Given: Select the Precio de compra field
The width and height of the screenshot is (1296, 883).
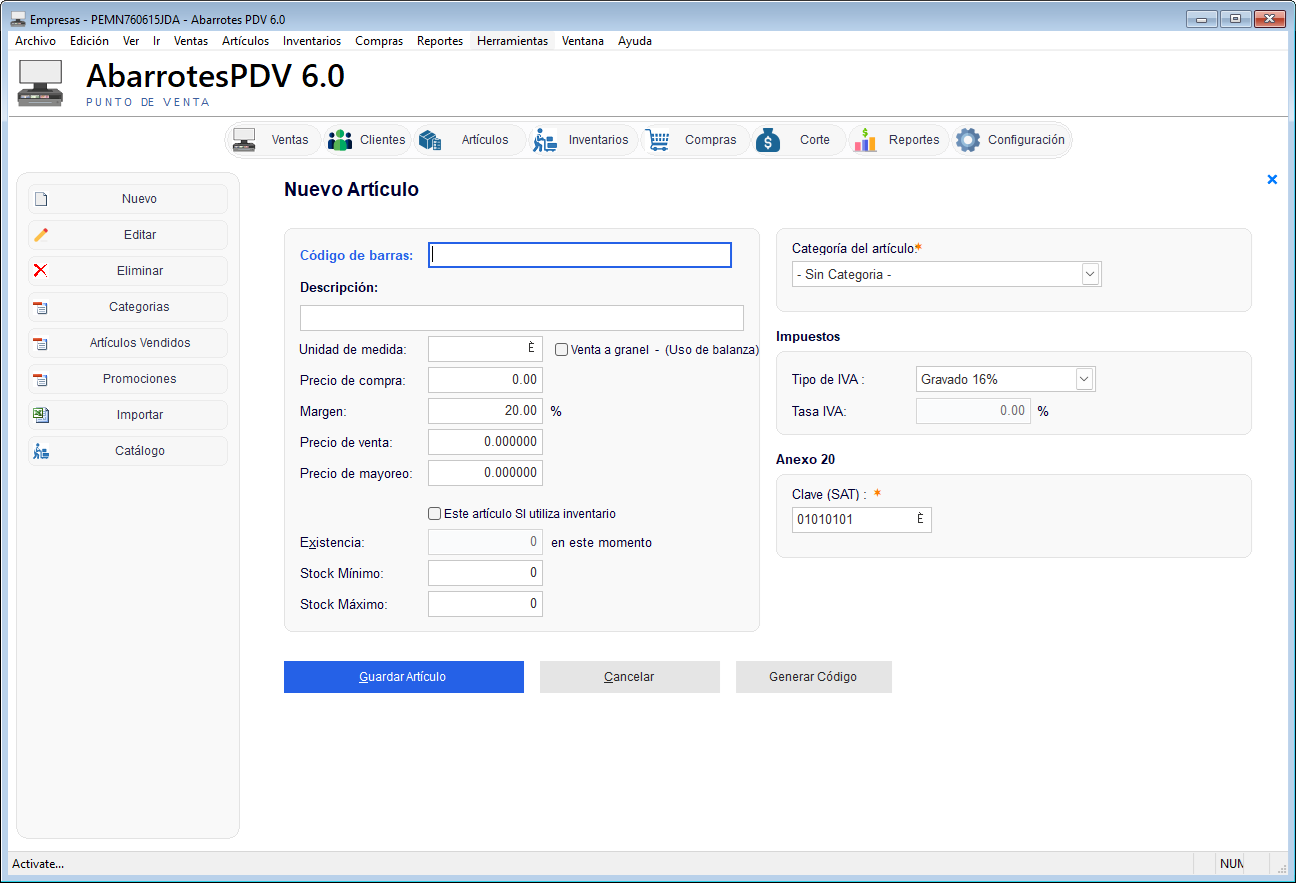Looking at the screenshot, I should coord(485,380).
